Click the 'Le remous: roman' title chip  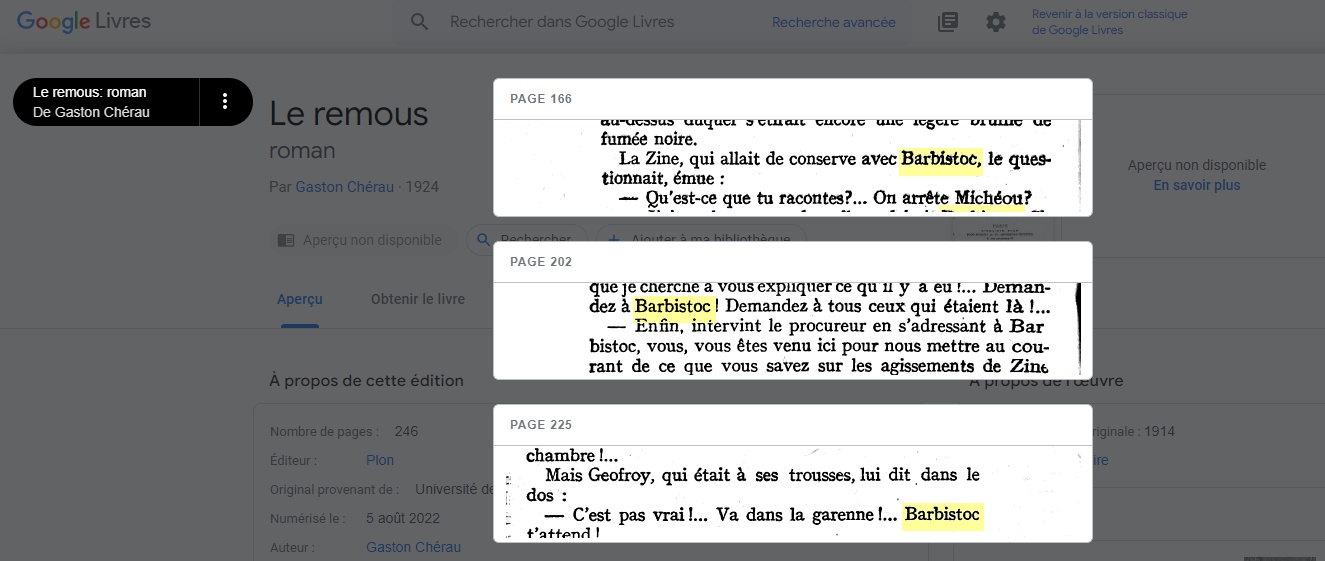point(106,102)
